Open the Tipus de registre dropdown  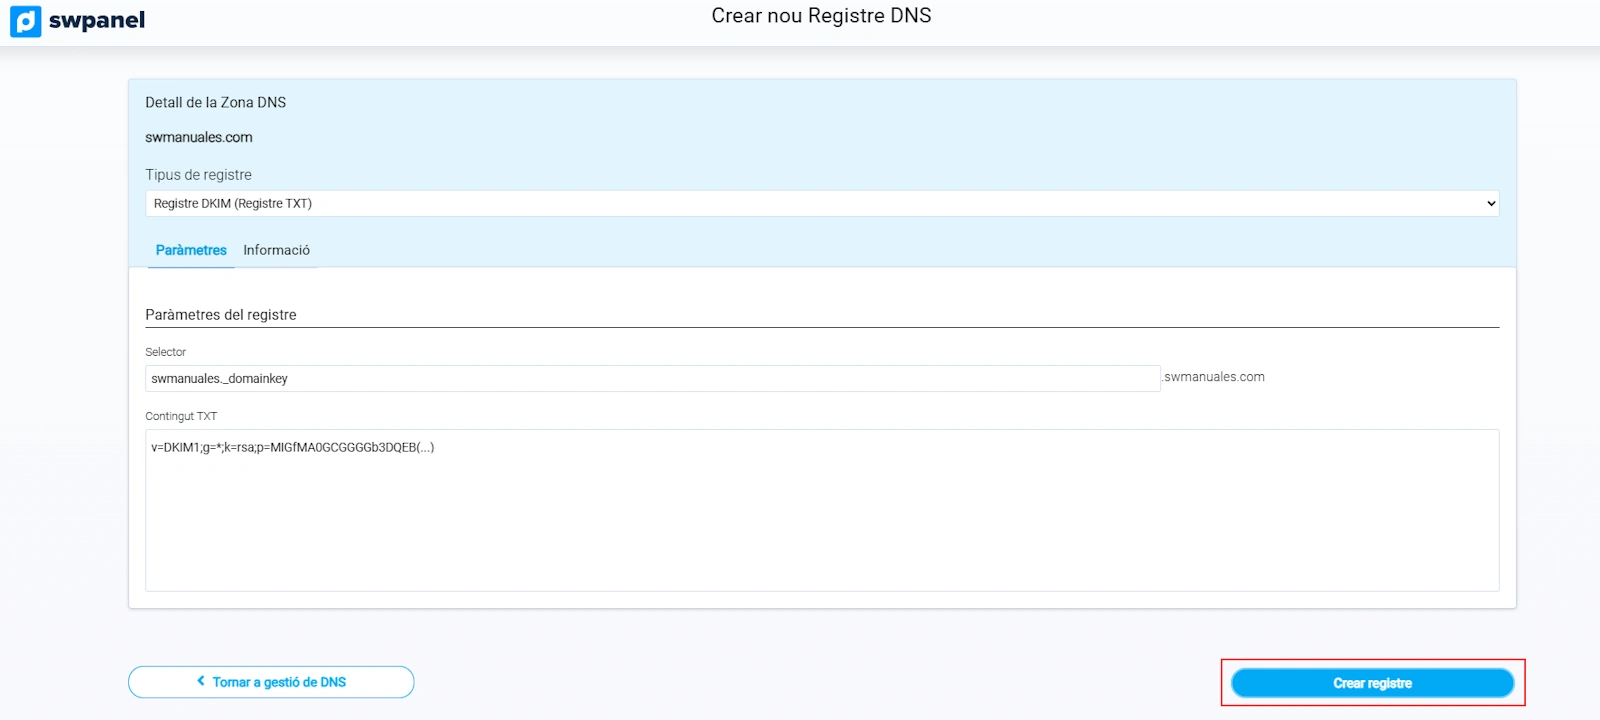click(x=820, y=203)
